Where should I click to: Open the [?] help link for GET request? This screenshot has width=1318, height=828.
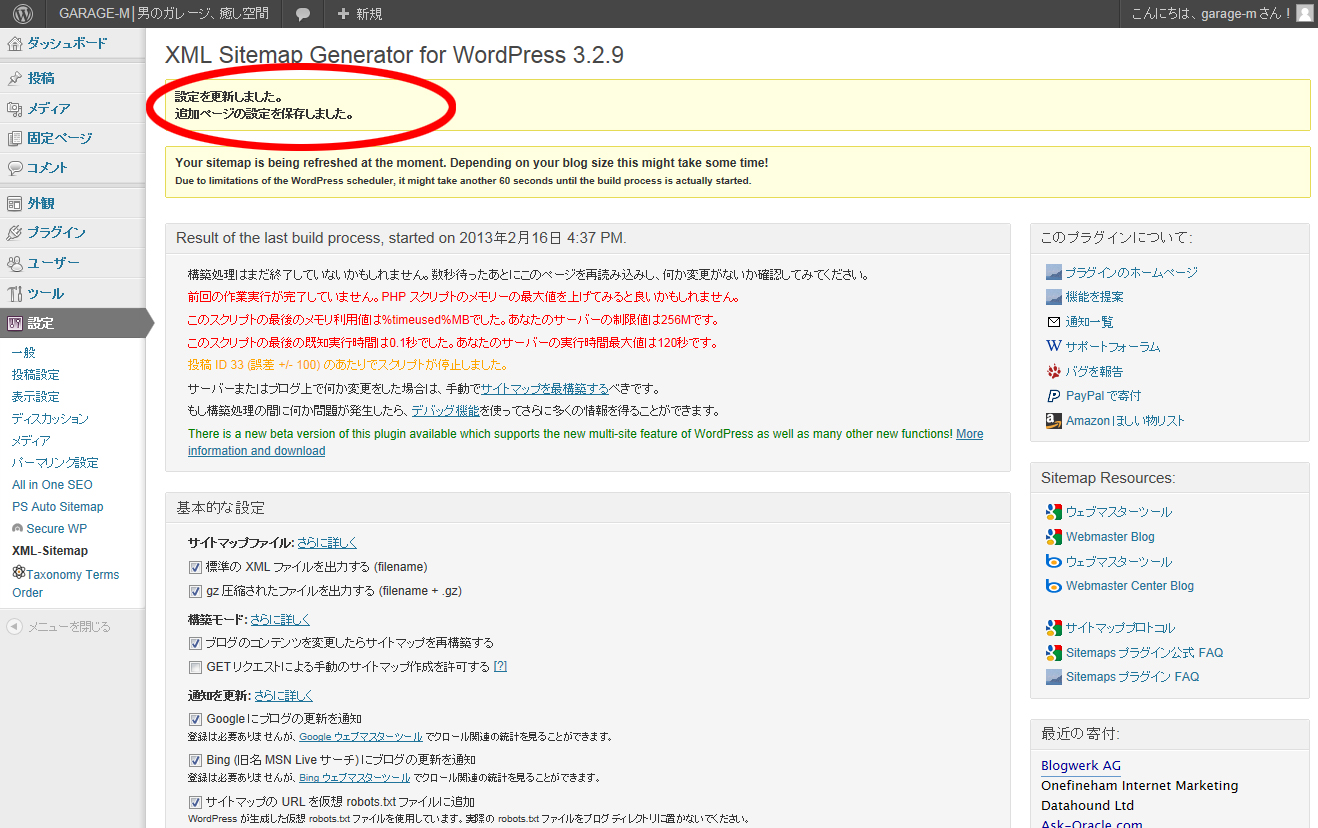501,667
